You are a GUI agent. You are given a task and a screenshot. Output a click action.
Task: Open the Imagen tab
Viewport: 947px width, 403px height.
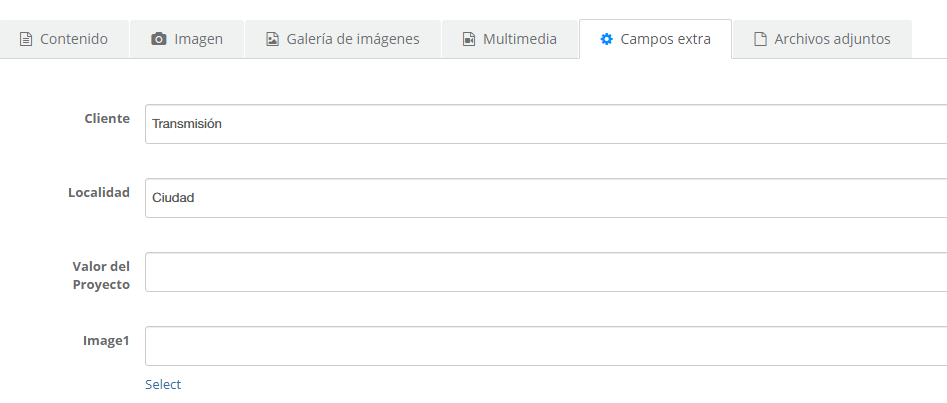click(187, 39)
